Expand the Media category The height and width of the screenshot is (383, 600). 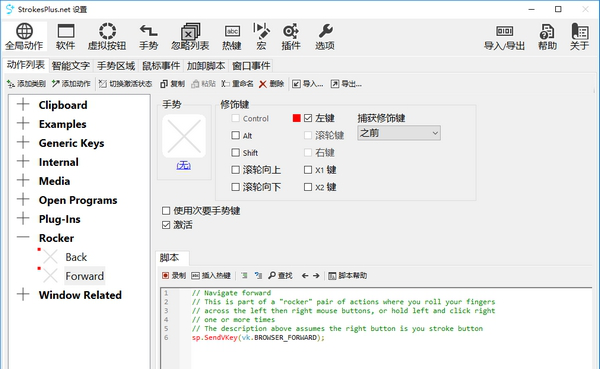pyautogui.click(x=23, y=181)
